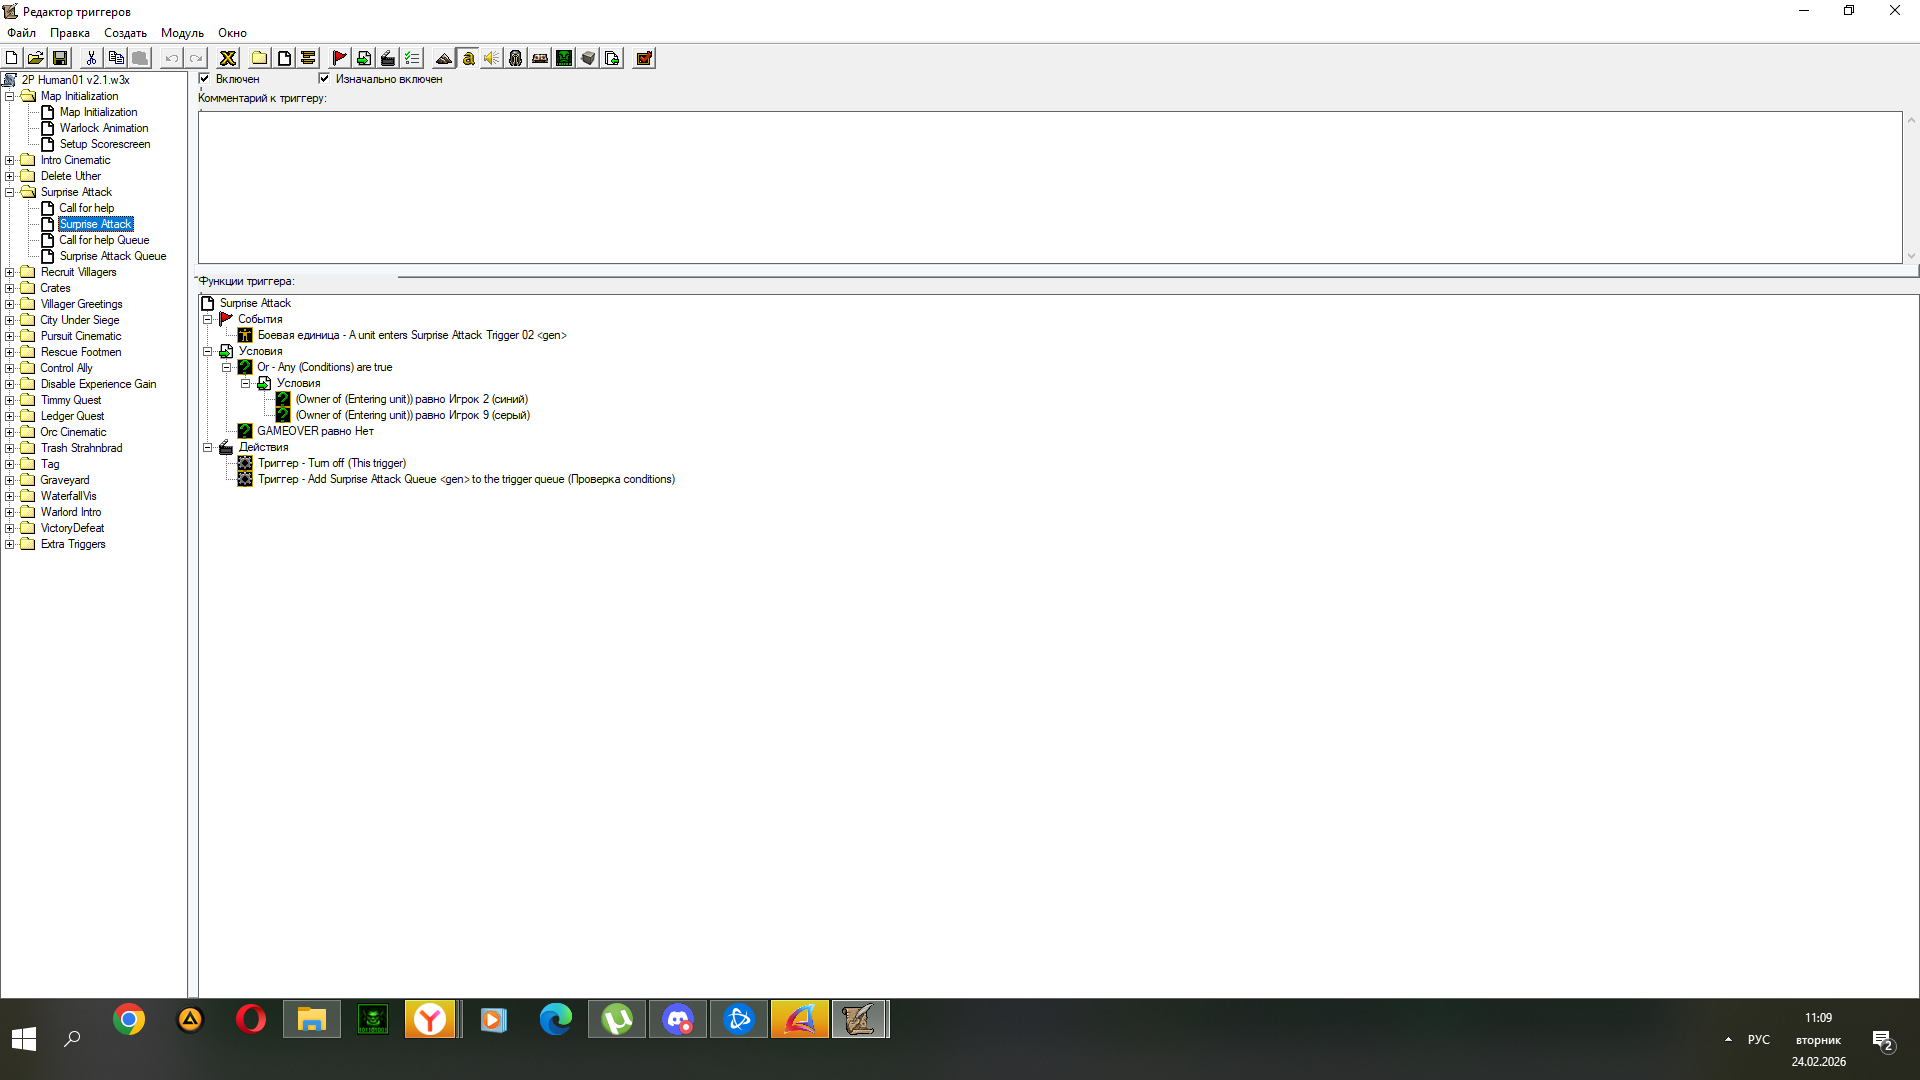Open the 'Модуль' menu
This screenshot has width=1920, height=1080.
tap(181, 33)
